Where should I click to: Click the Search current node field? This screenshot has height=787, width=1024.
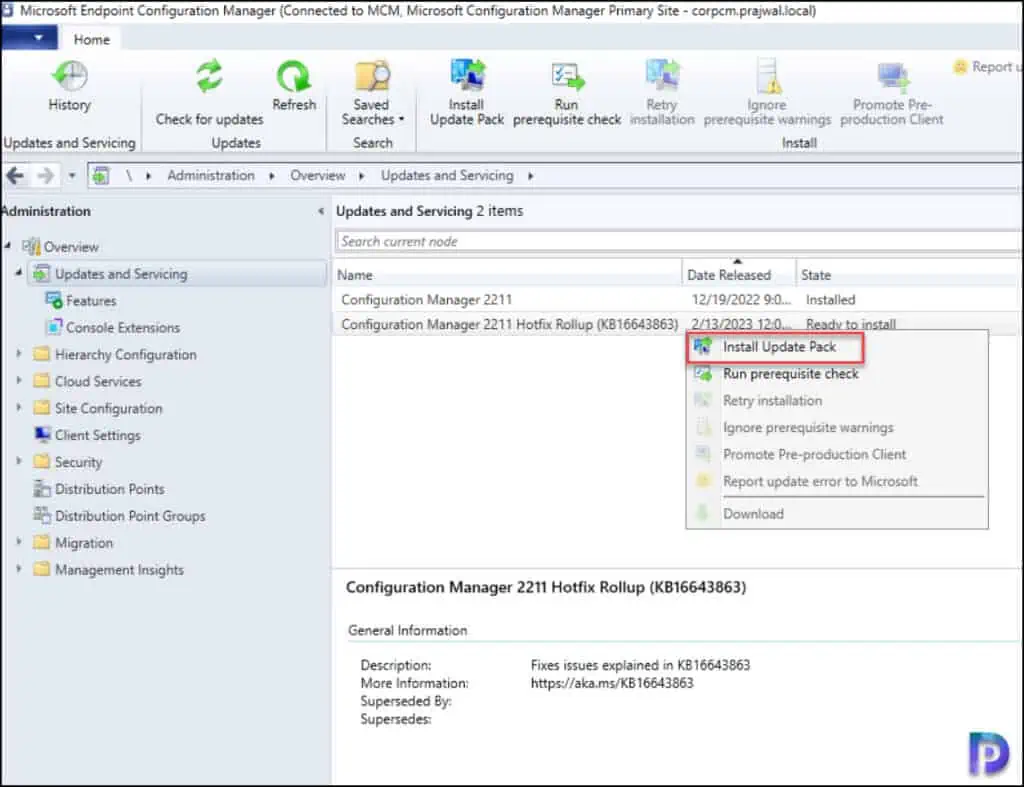678,241
